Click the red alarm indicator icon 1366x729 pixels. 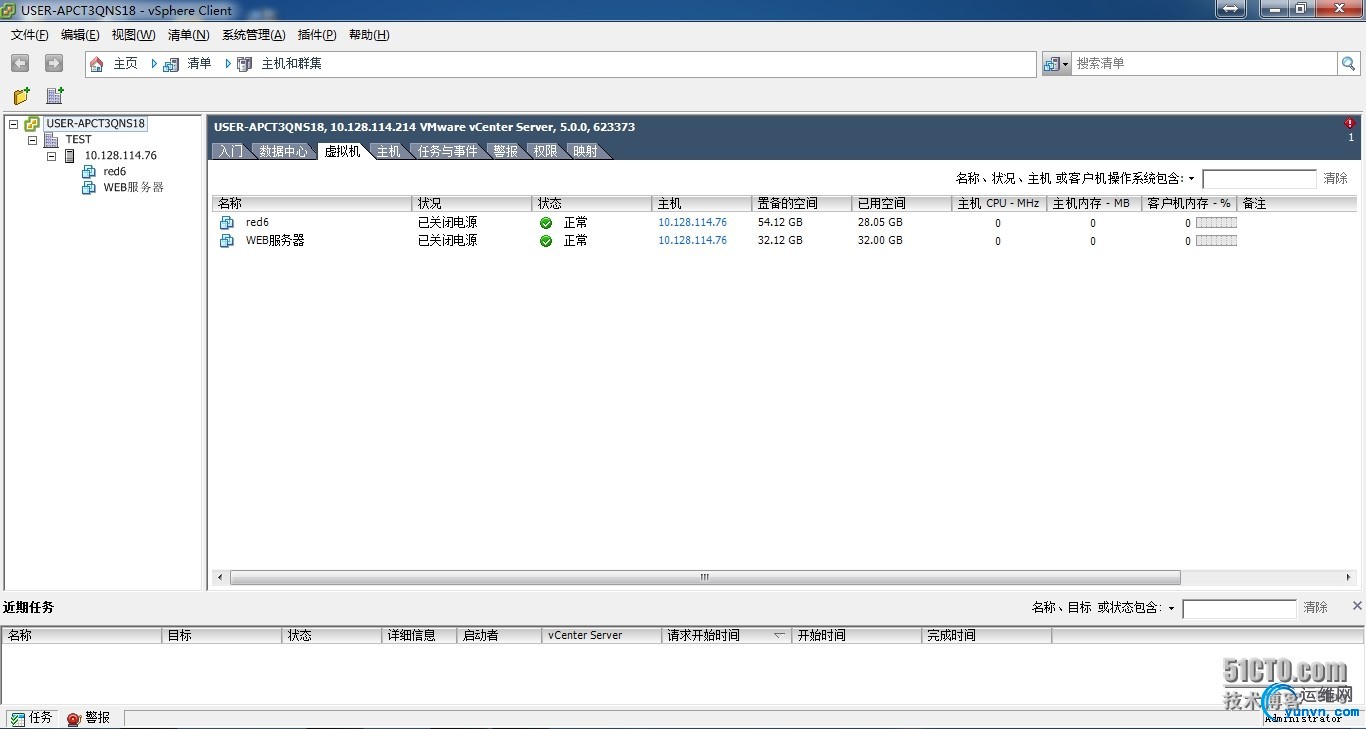[1350, 124]
